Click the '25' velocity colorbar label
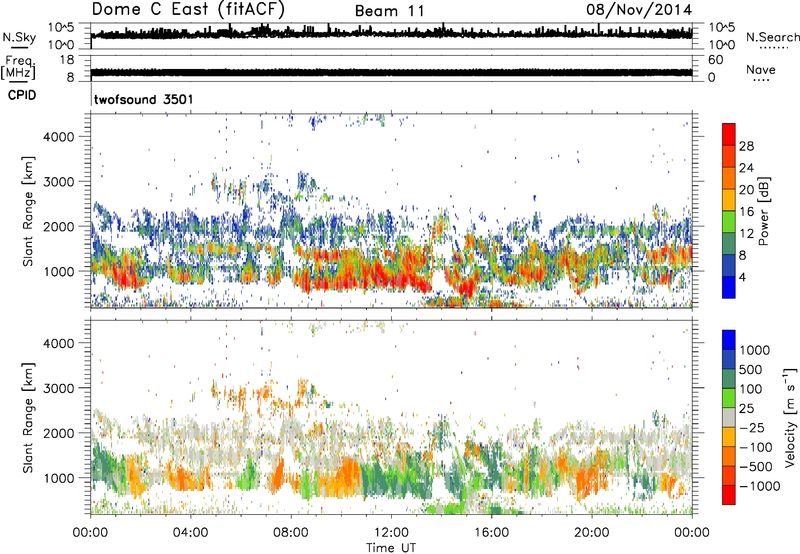This screenshot has width=800, height=554. 746,408
